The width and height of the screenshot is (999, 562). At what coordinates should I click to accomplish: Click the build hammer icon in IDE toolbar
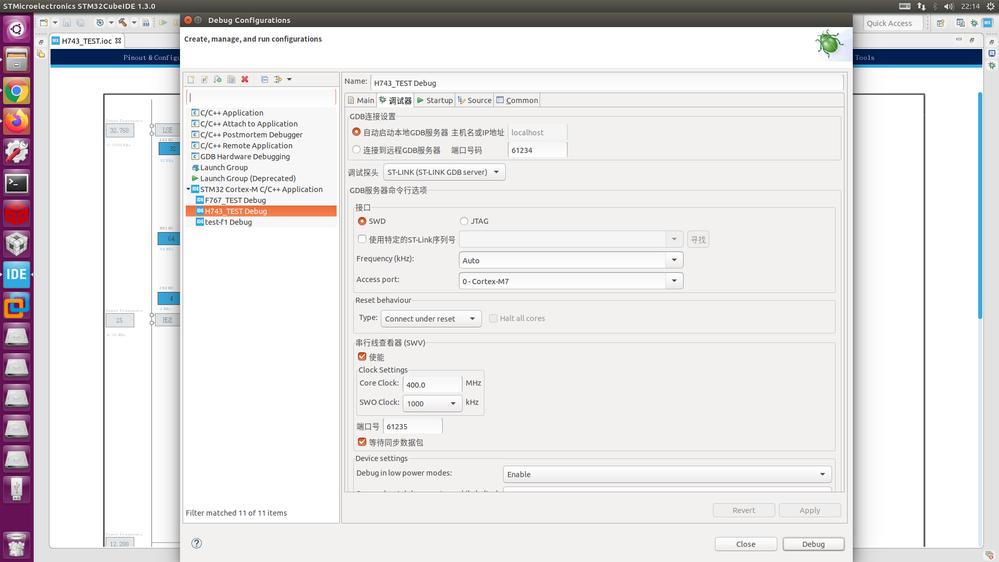pos(122,23)
